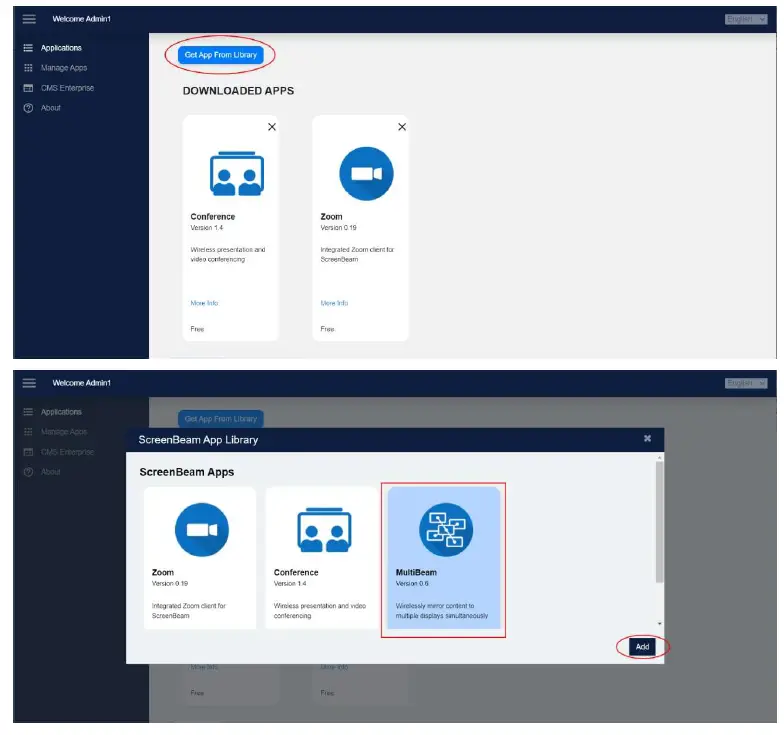Click the MultiBeam Version 0.6 text
The width and height of the screenshot is (784, 735).
point(412,584)
